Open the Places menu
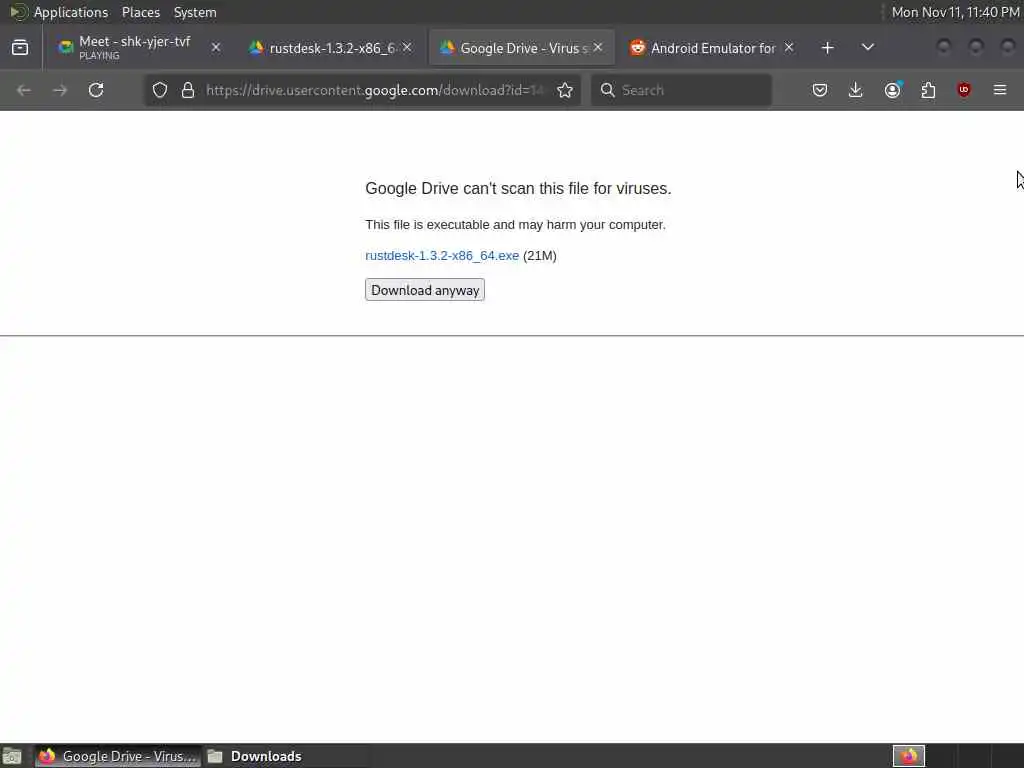 point(140,12)
